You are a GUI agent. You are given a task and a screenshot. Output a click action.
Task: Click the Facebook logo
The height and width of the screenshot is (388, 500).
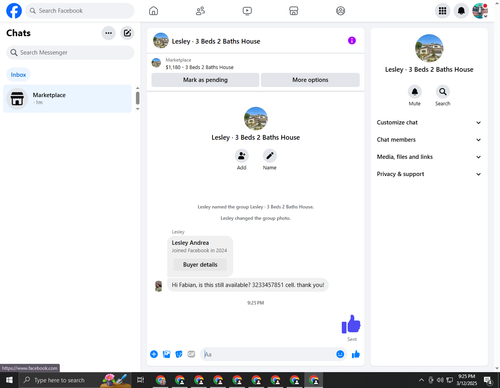14,11
